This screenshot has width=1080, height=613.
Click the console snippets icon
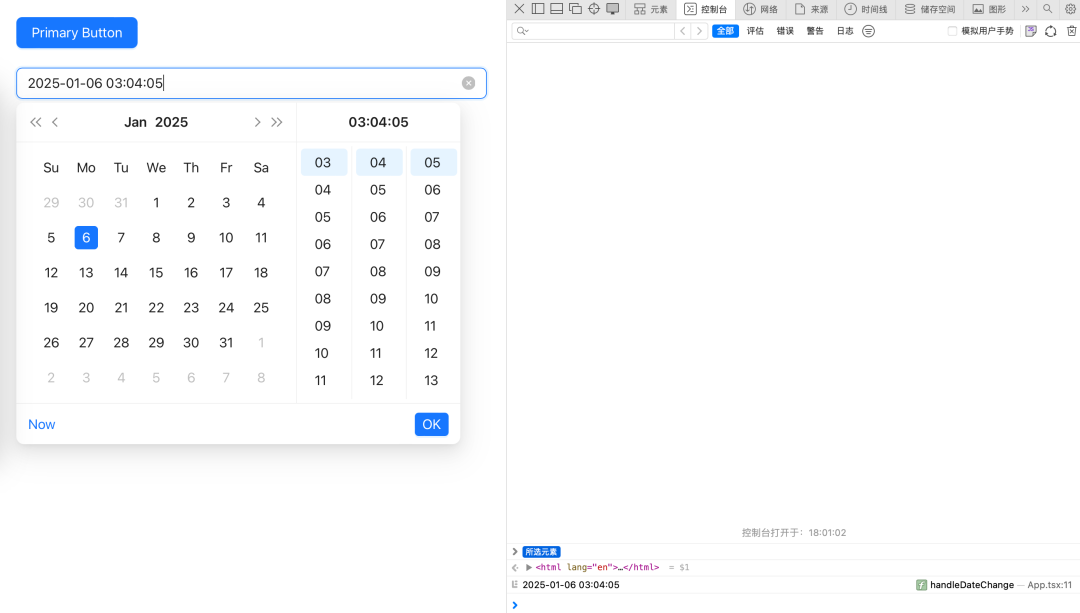1031,31
